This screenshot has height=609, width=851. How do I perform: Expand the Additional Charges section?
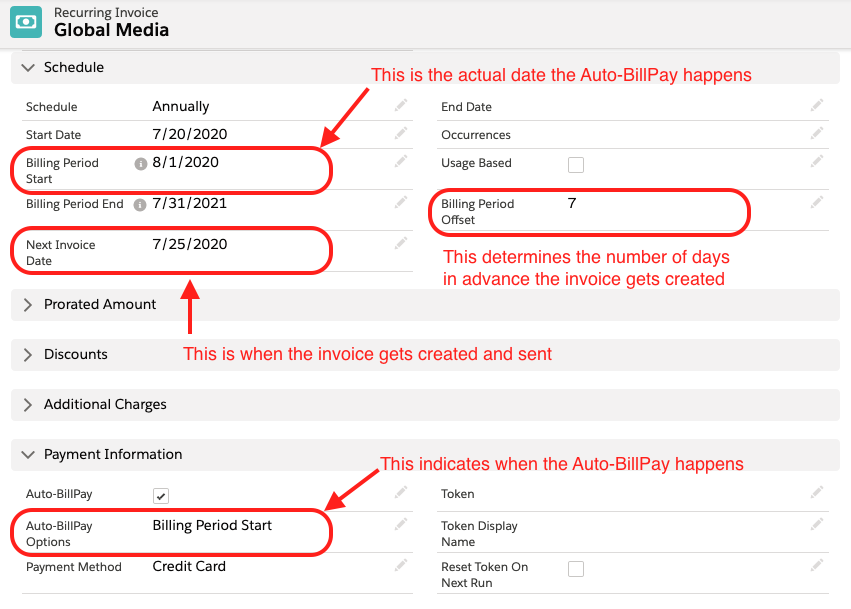pyautogui.click(x=28, y=405)
